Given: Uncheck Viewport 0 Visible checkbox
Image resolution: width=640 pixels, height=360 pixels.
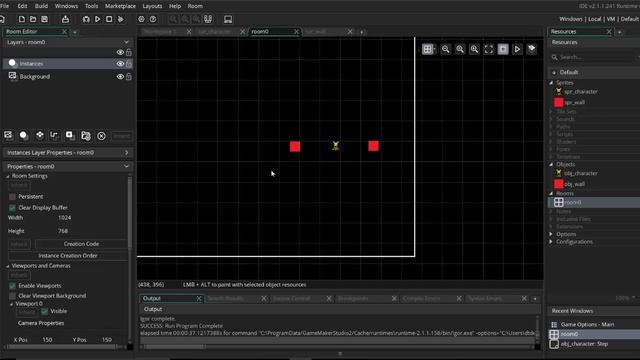Looking at the screenshot, I should click(x=44, y=311).
